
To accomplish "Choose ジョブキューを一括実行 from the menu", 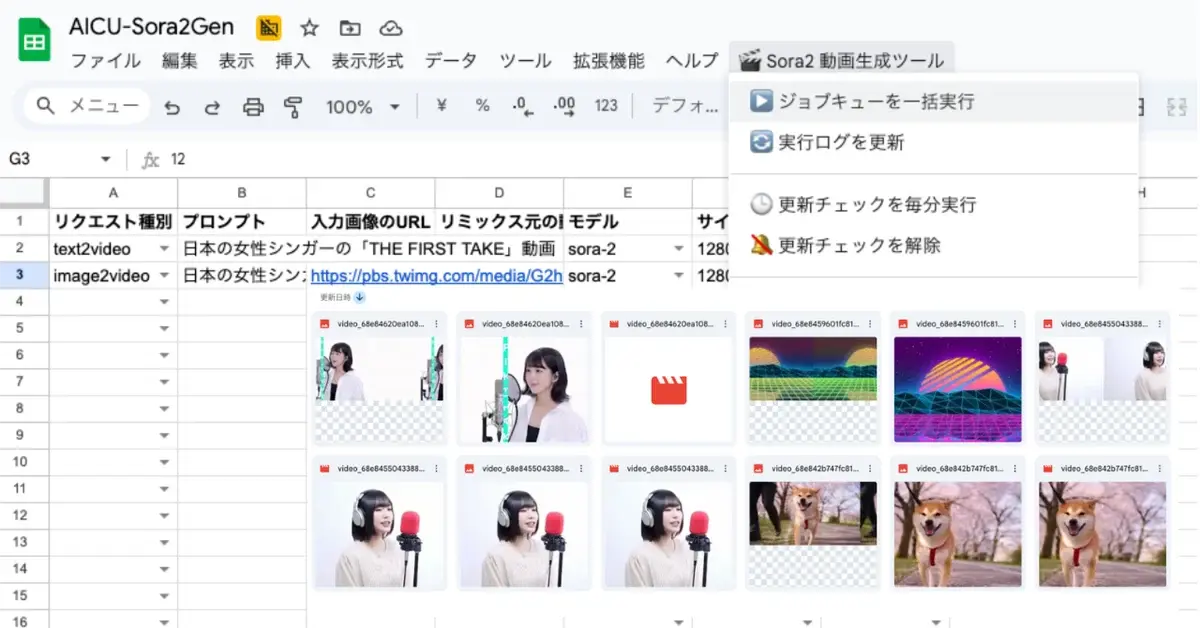I will 876,101.
